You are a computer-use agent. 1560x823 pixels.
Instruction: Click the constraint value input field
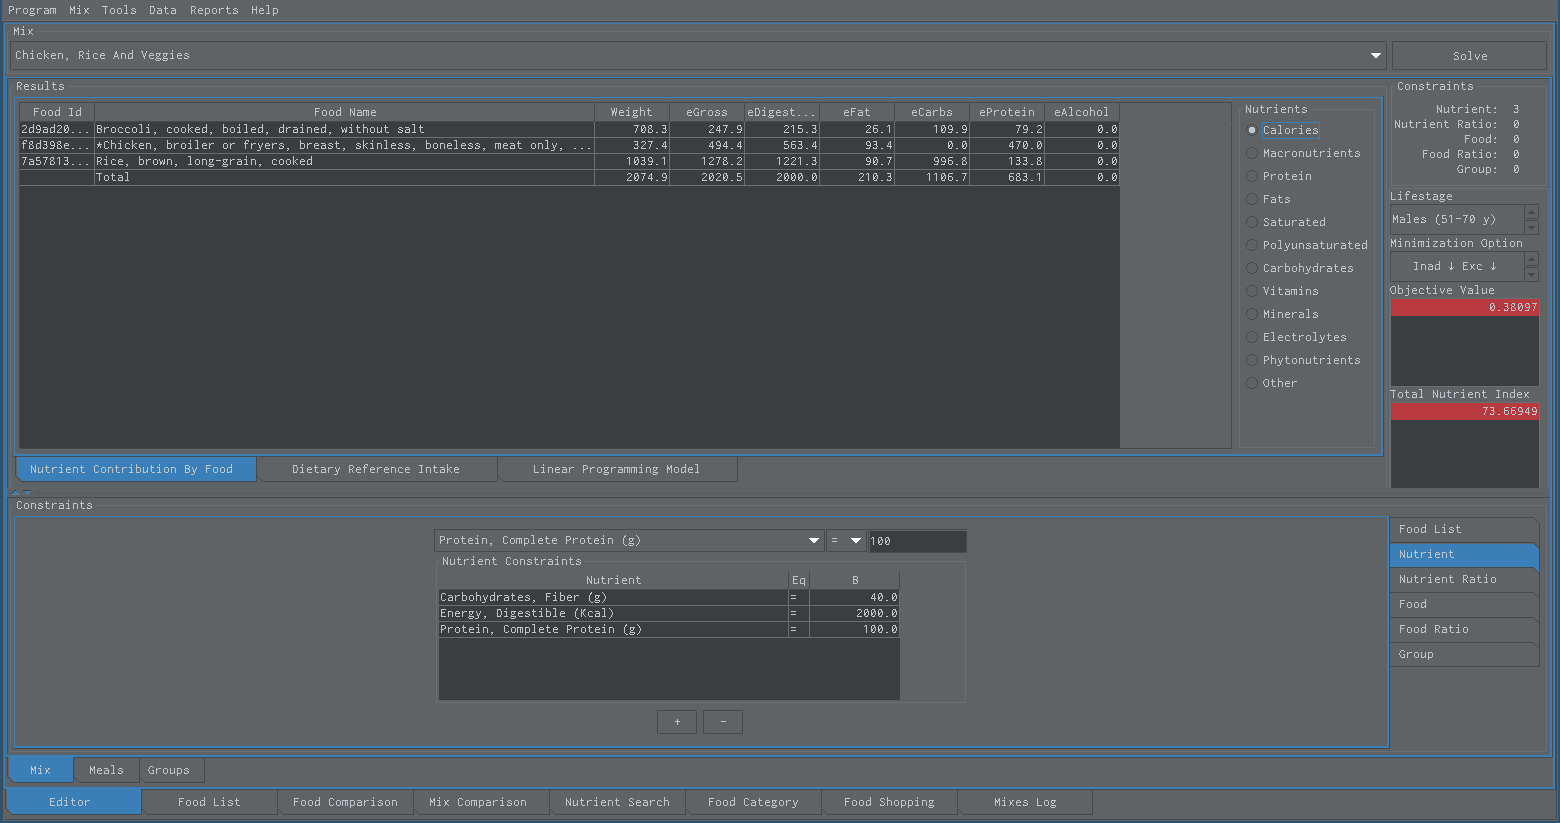(x=917, y=541)
